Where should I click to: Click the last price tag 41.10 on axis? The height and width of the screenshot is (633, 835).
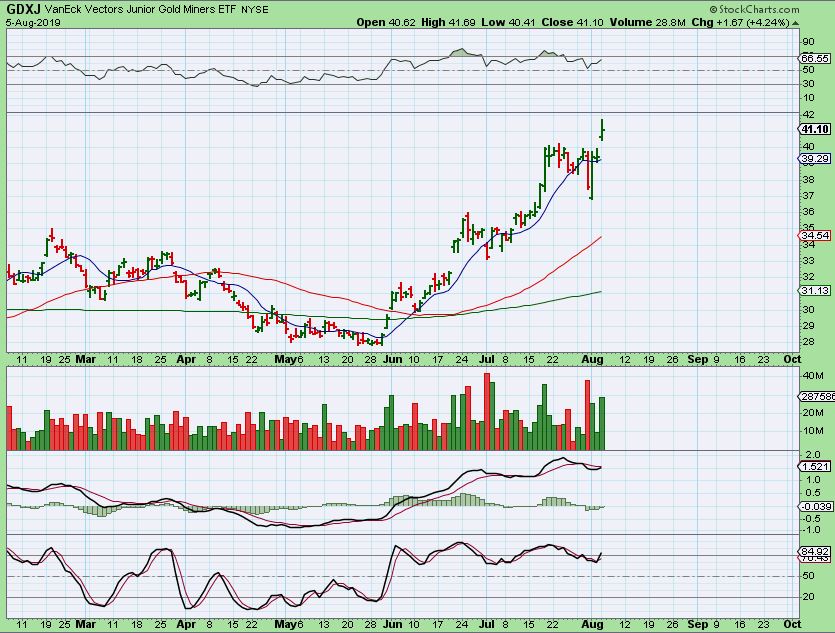point(814,129)
